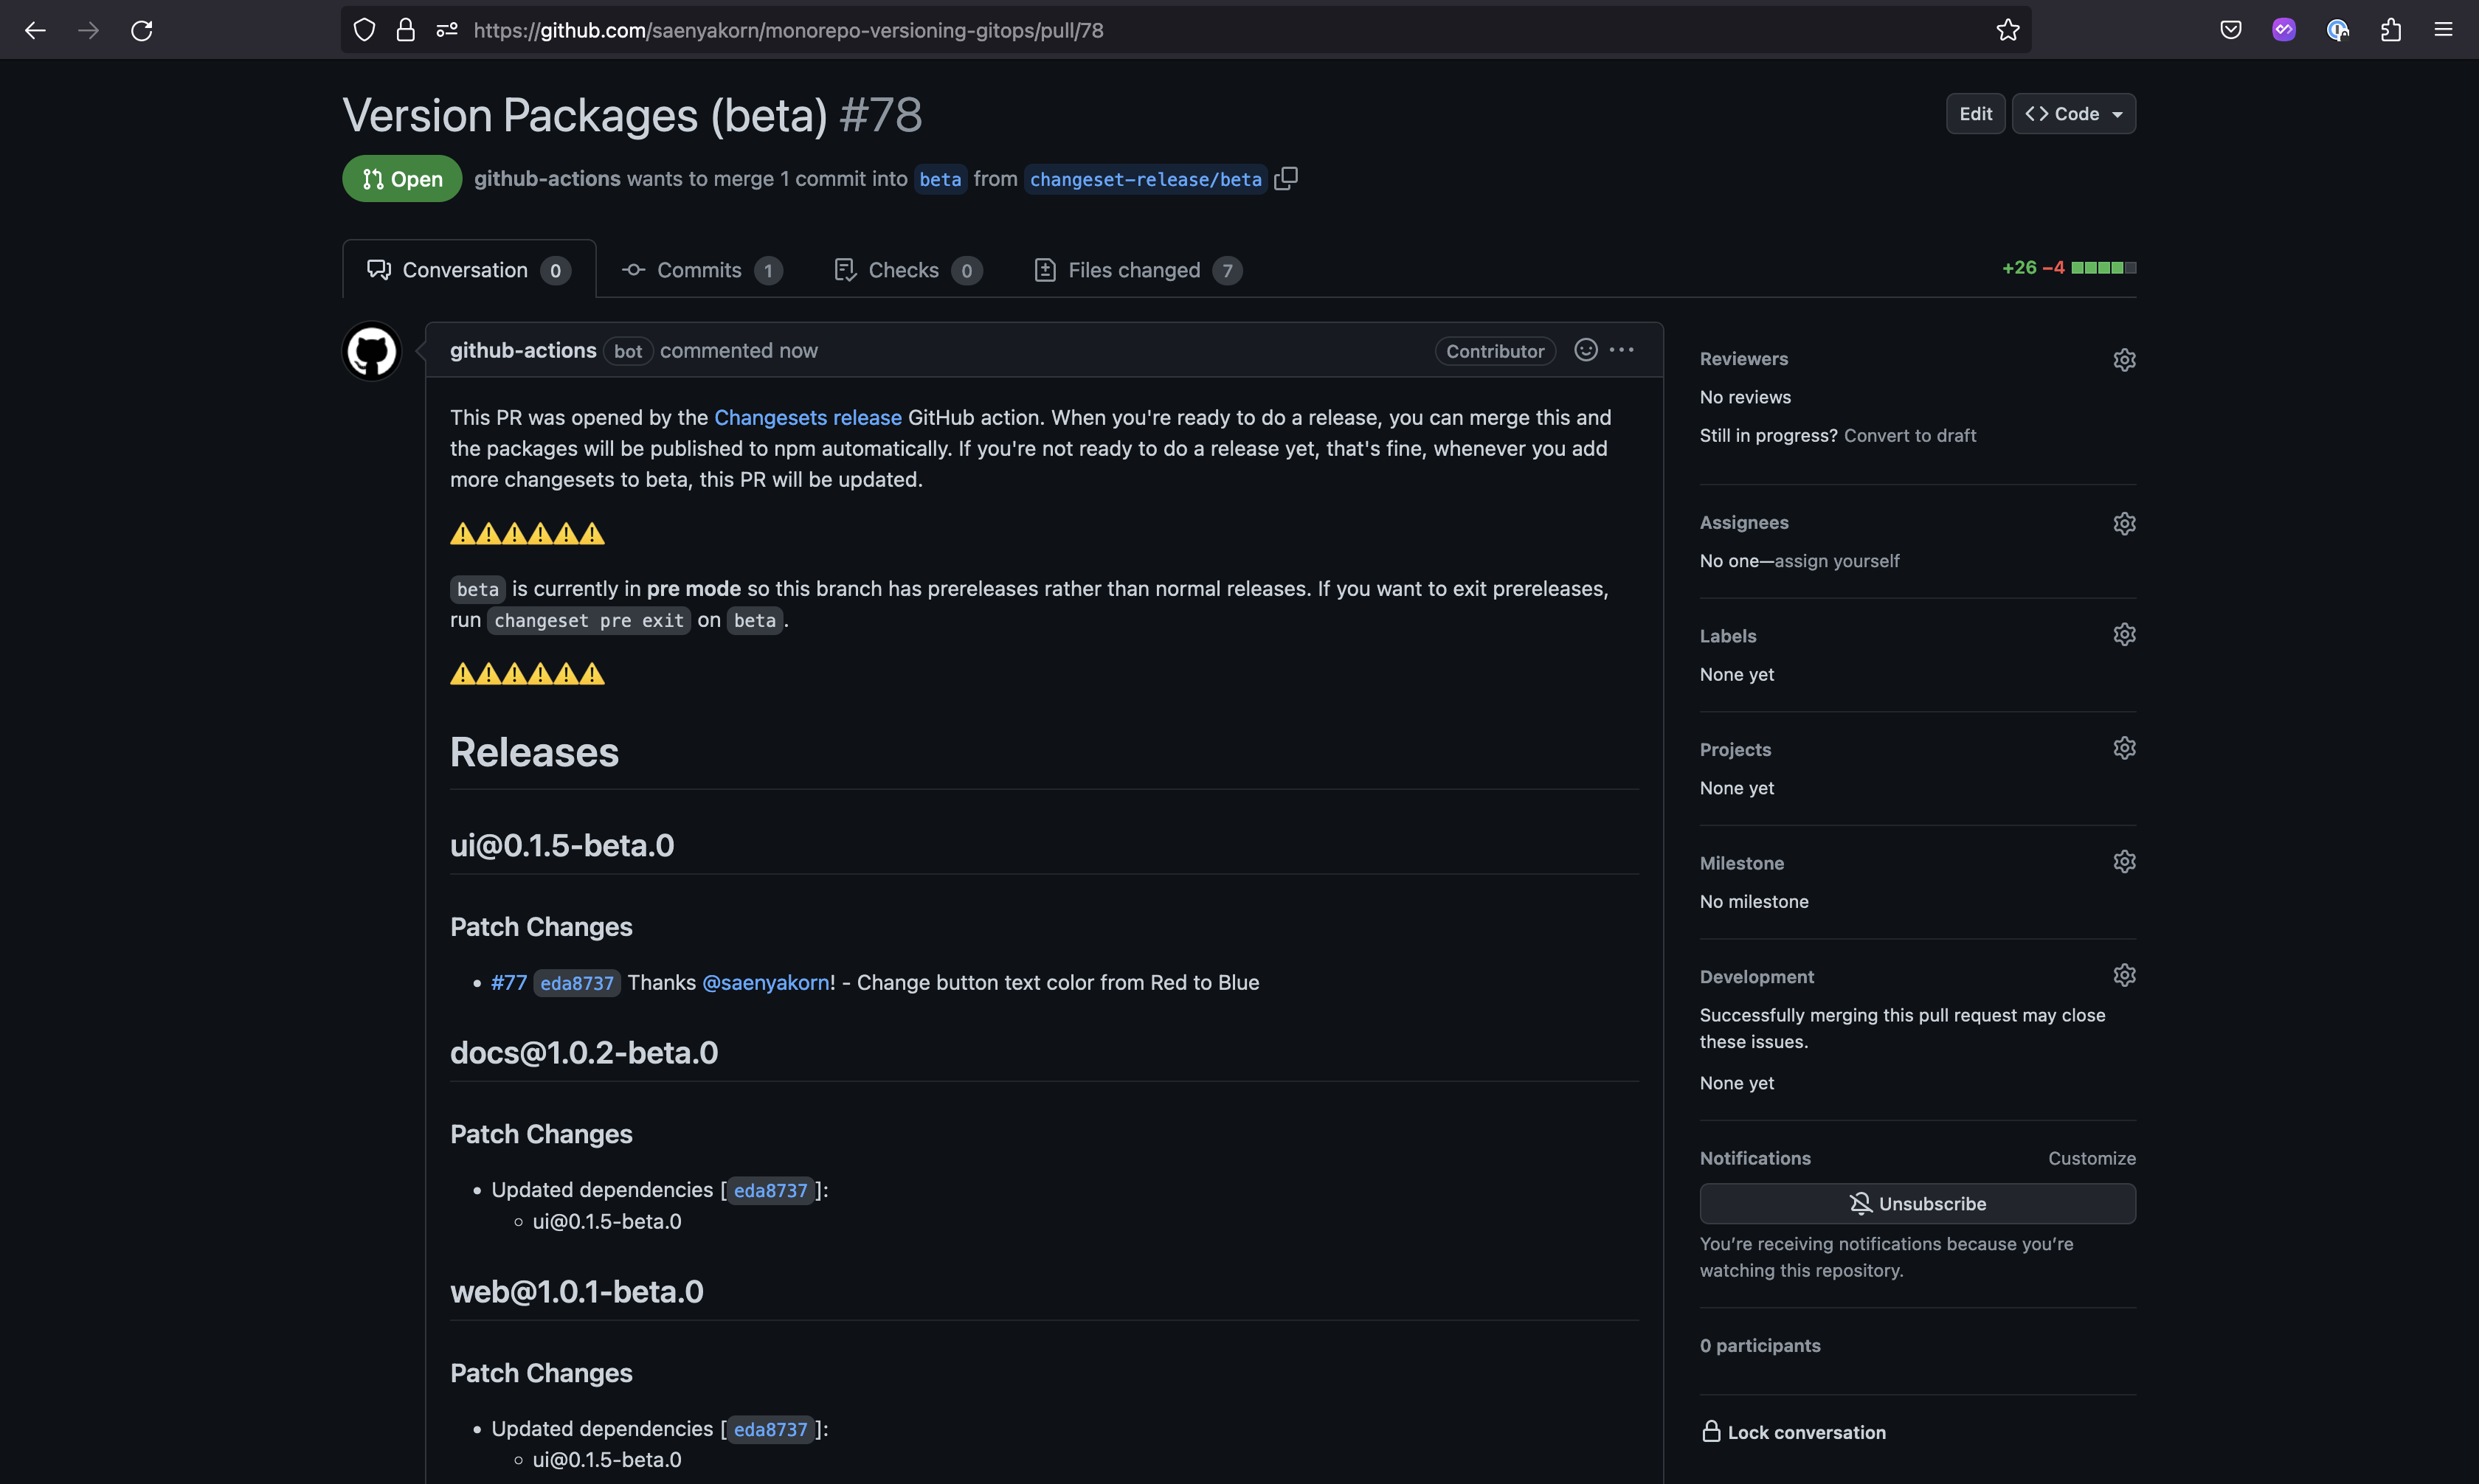The image size is (2479, 1484).
Task: Click assign yourself link
Action: click(1836, 561)
